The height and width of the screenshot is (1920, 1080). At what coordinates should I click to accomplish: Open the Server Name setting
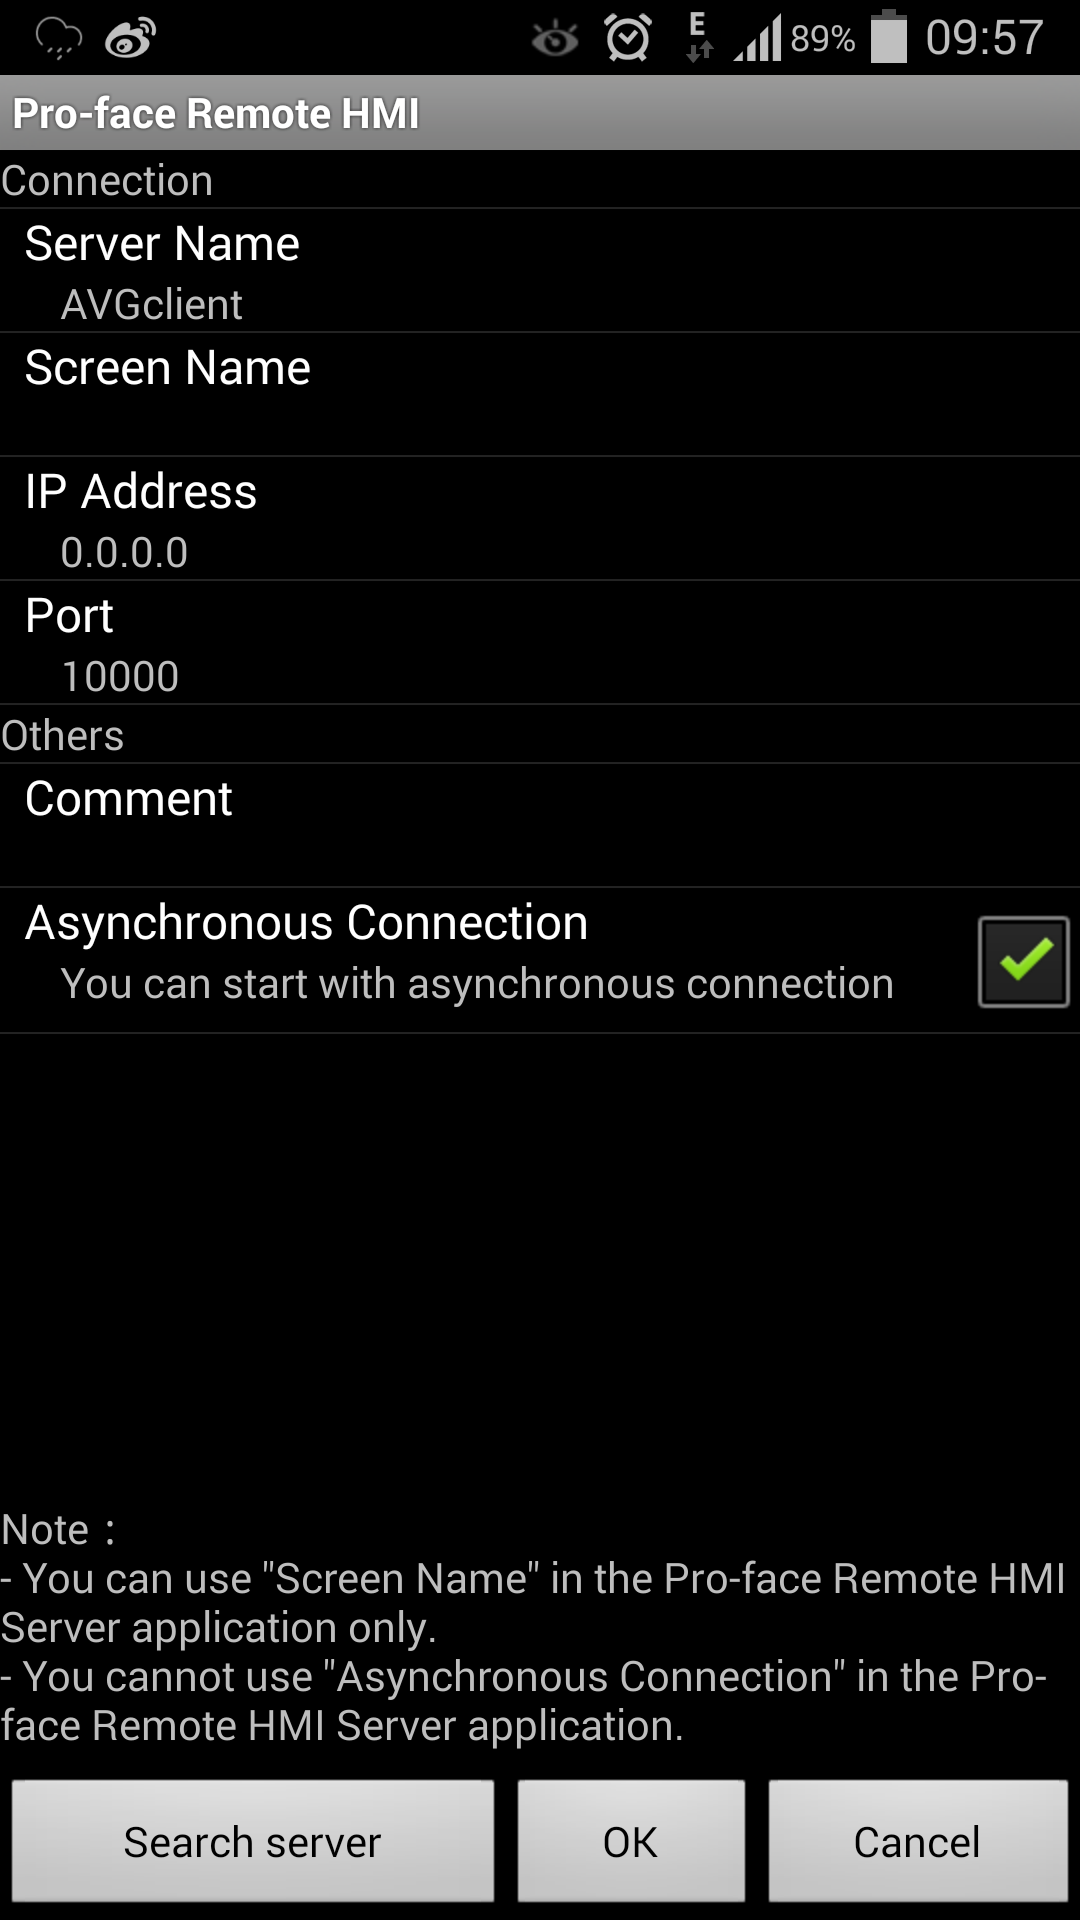[540, 271]
